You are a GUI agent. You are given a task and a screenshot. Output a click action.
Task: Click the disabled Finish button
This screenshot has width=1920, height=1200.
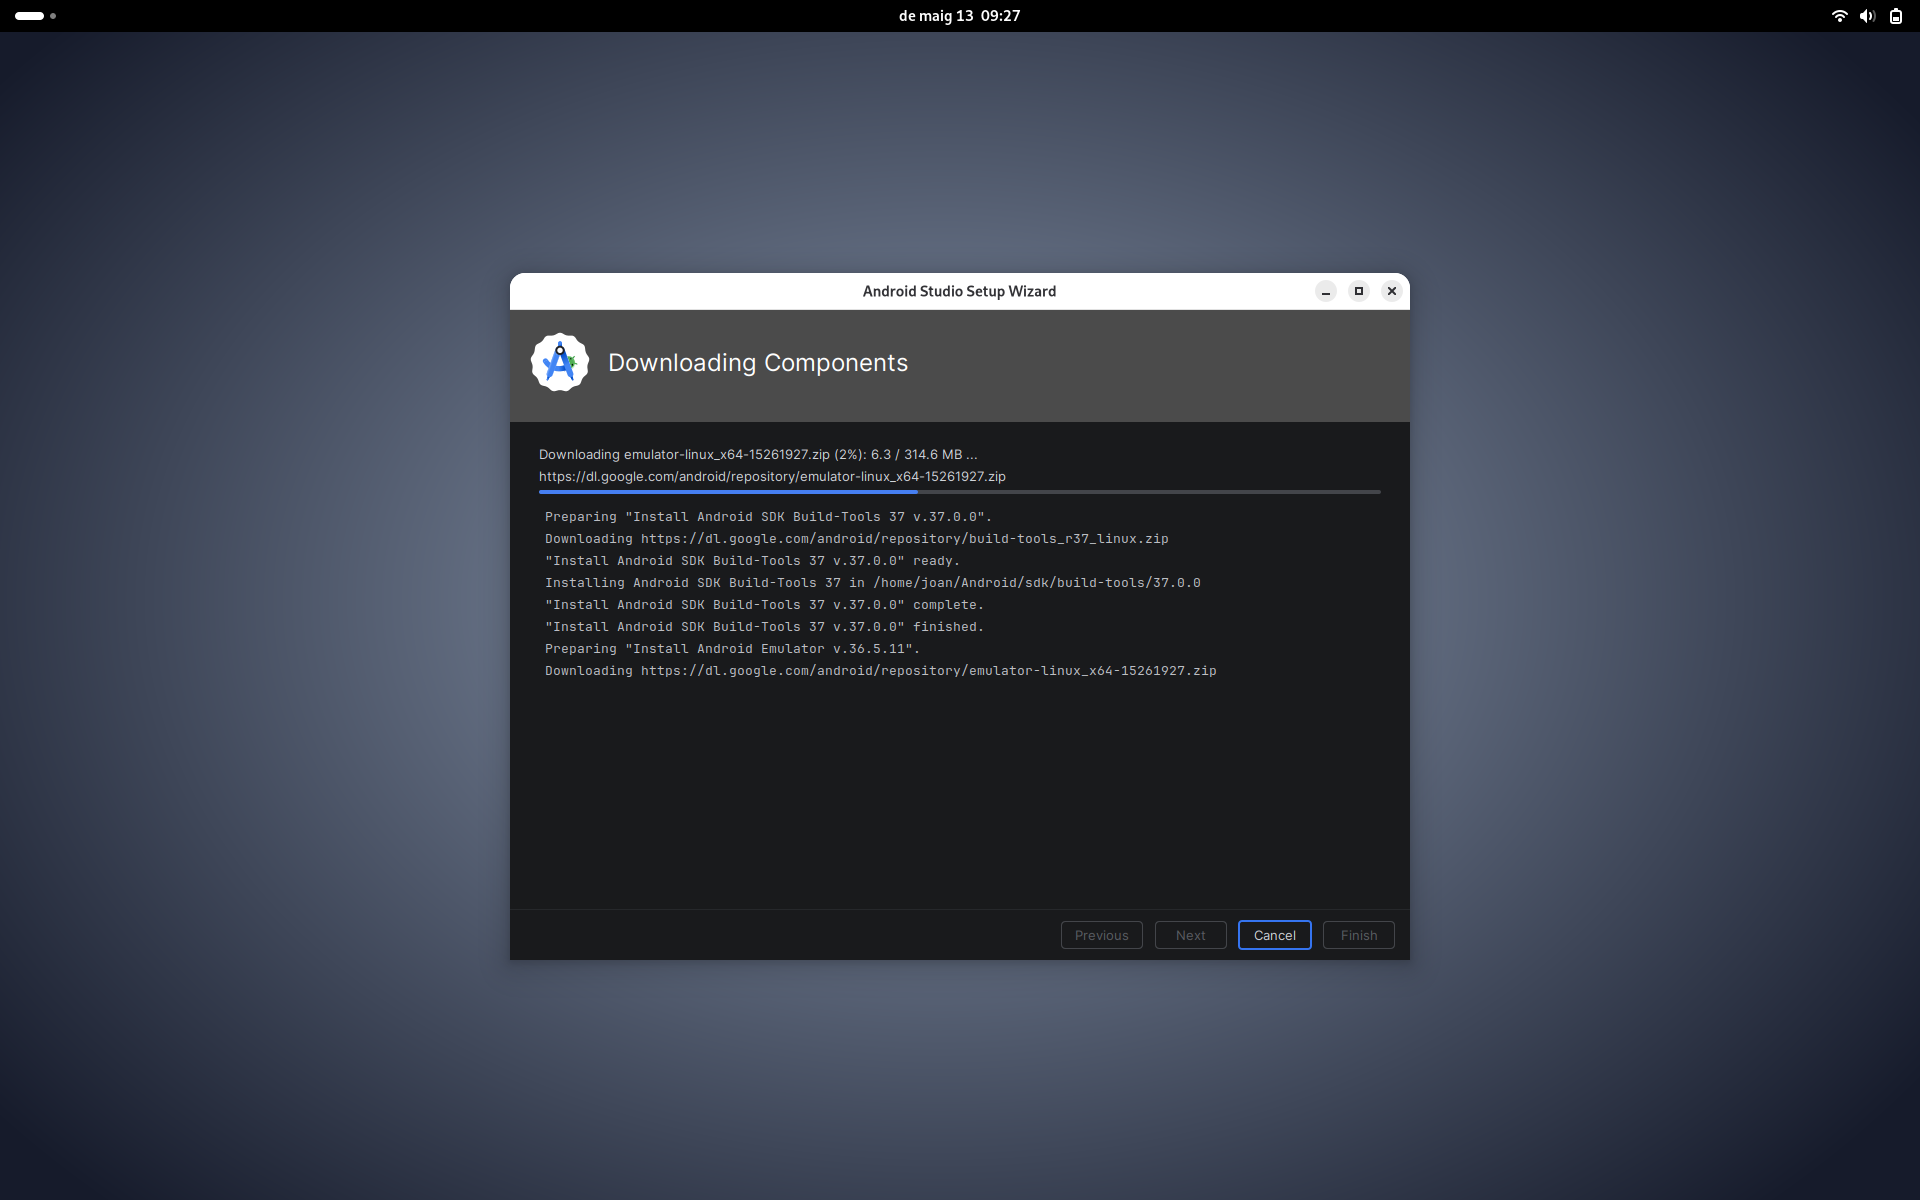tap(1359, 935)
